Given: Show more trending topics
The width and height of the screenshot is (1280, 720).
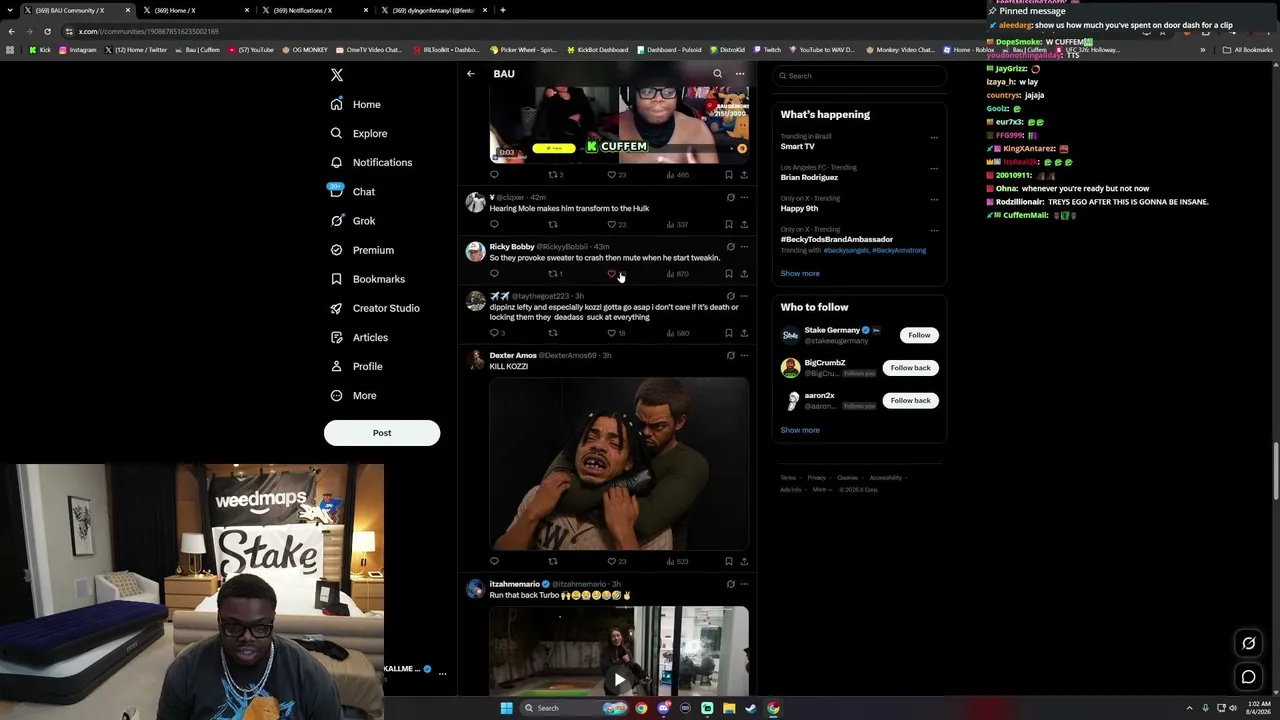Looking at the screenshot, I should (800, 274).
